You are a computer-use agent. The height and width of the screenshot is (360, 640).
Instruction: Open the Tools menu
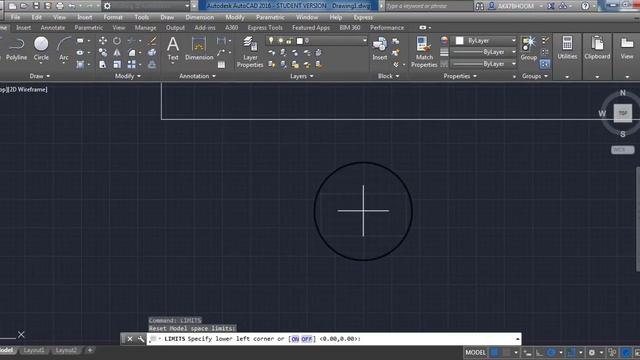click(142, 17)
